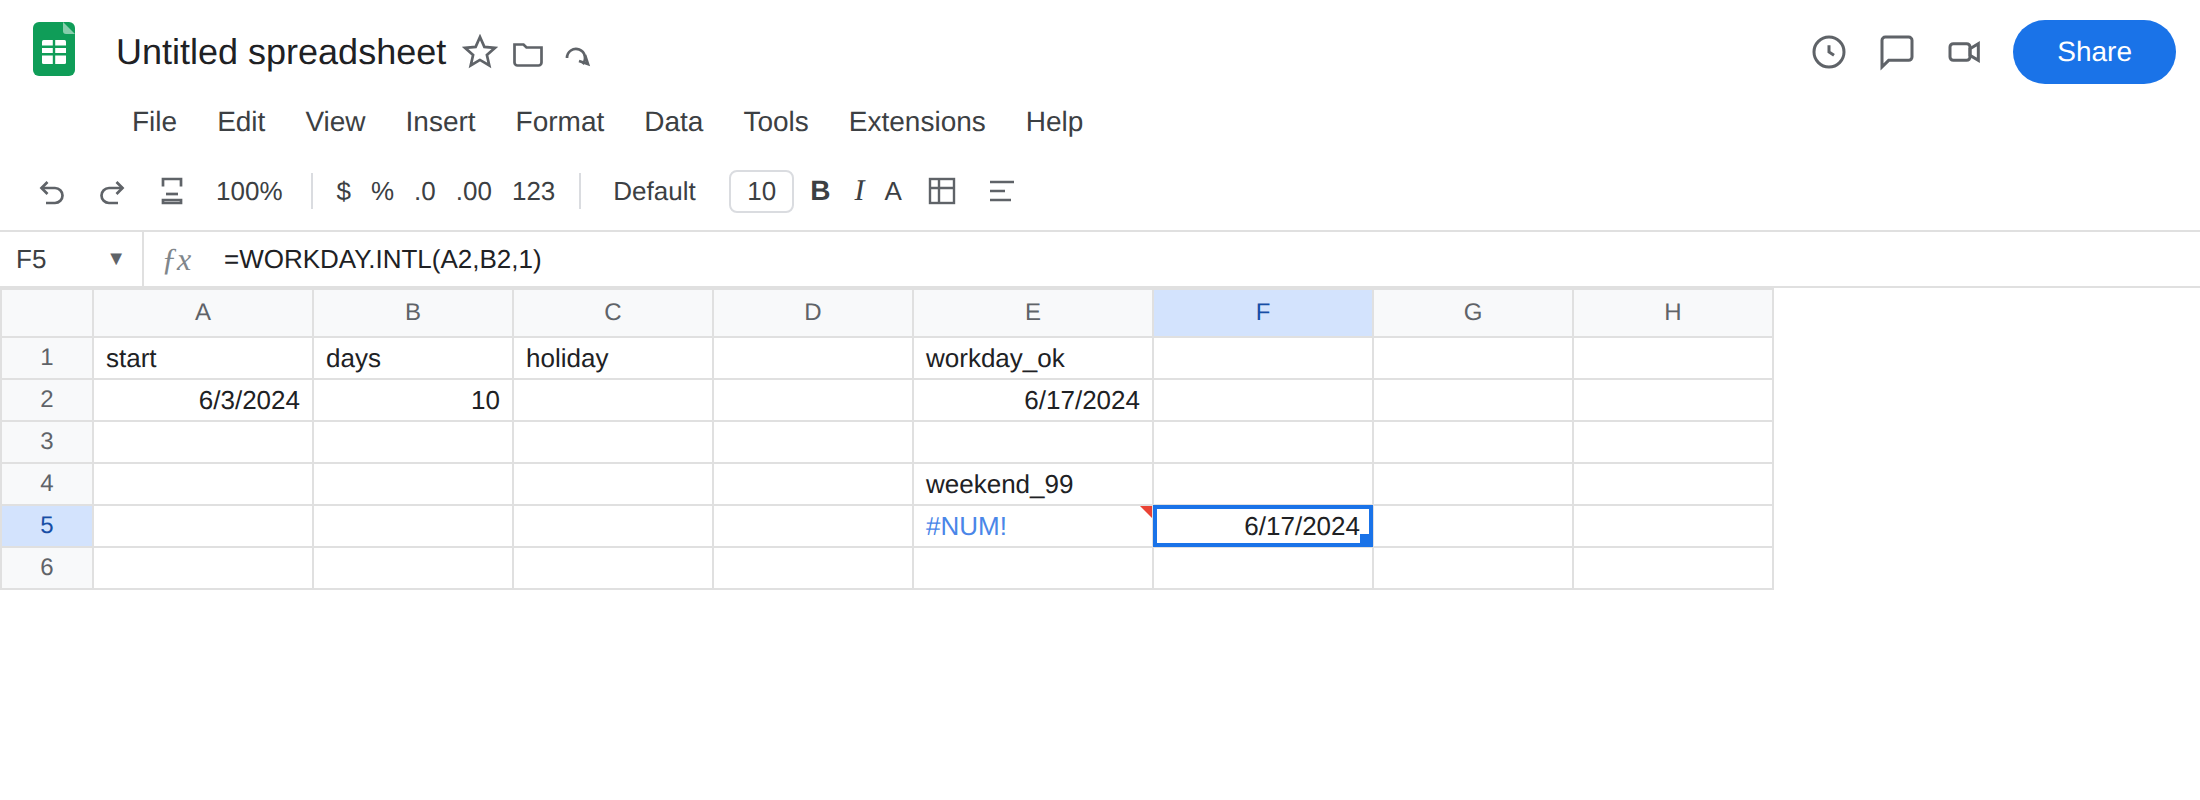Open the Format menu
This screenshot has height=800, width=2200.
(x=559, y=122)
